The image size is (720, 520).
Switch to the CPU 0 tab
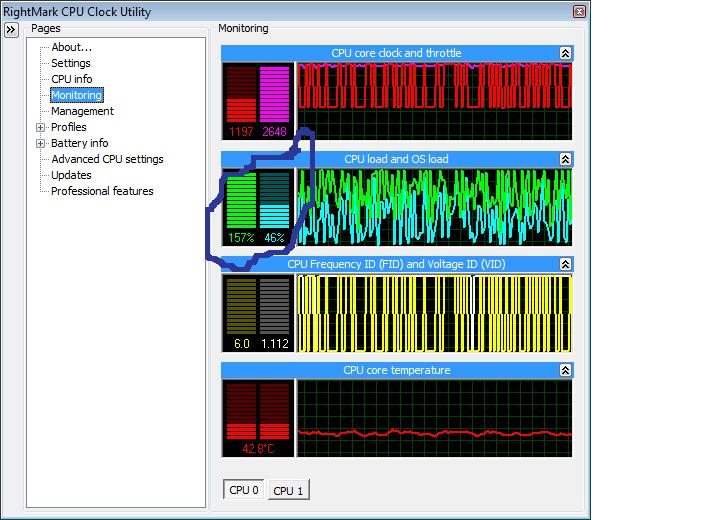point(243,490)
